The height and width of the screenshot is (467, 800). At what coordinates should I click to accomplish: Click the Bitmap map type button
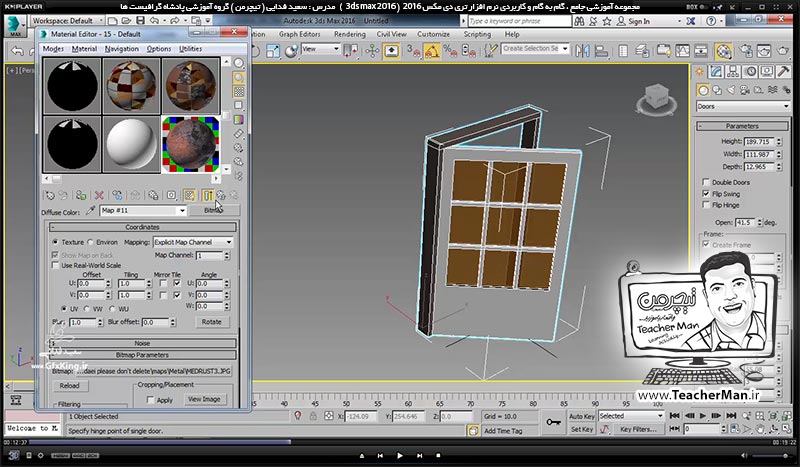click(x=214, y=210)
